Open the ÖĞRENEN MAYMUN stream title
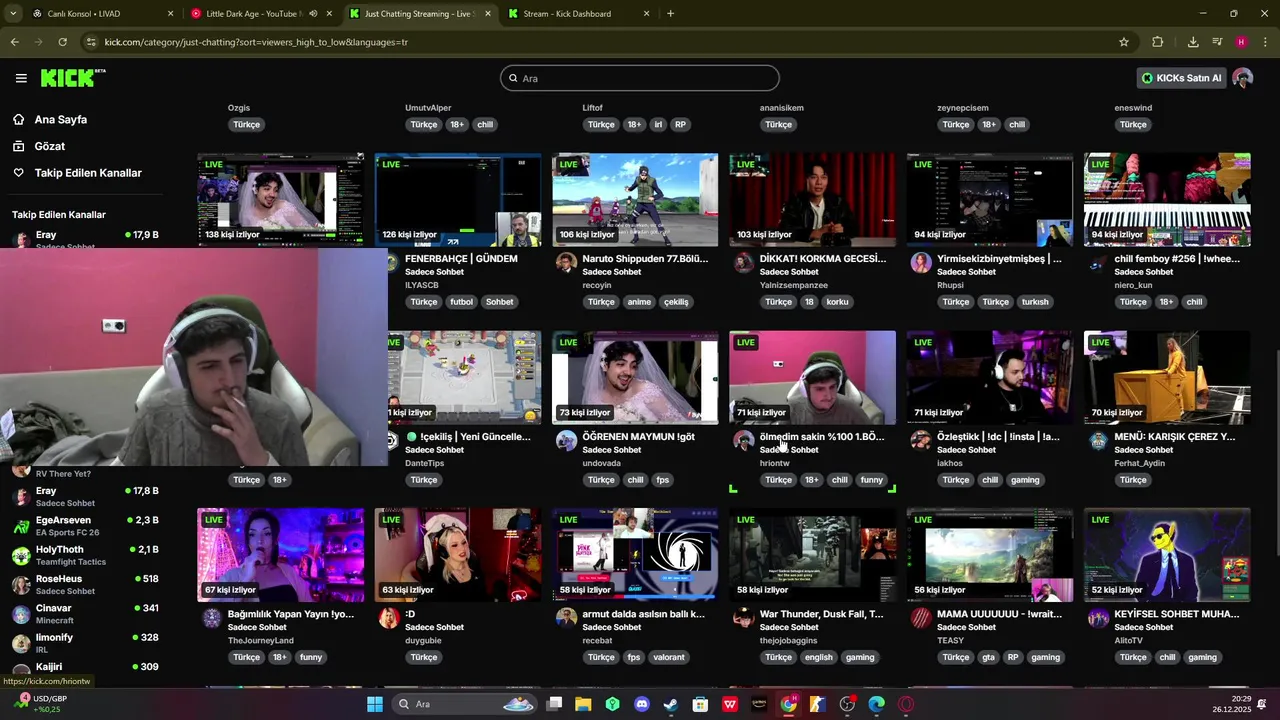 click(x=639, y=437)
